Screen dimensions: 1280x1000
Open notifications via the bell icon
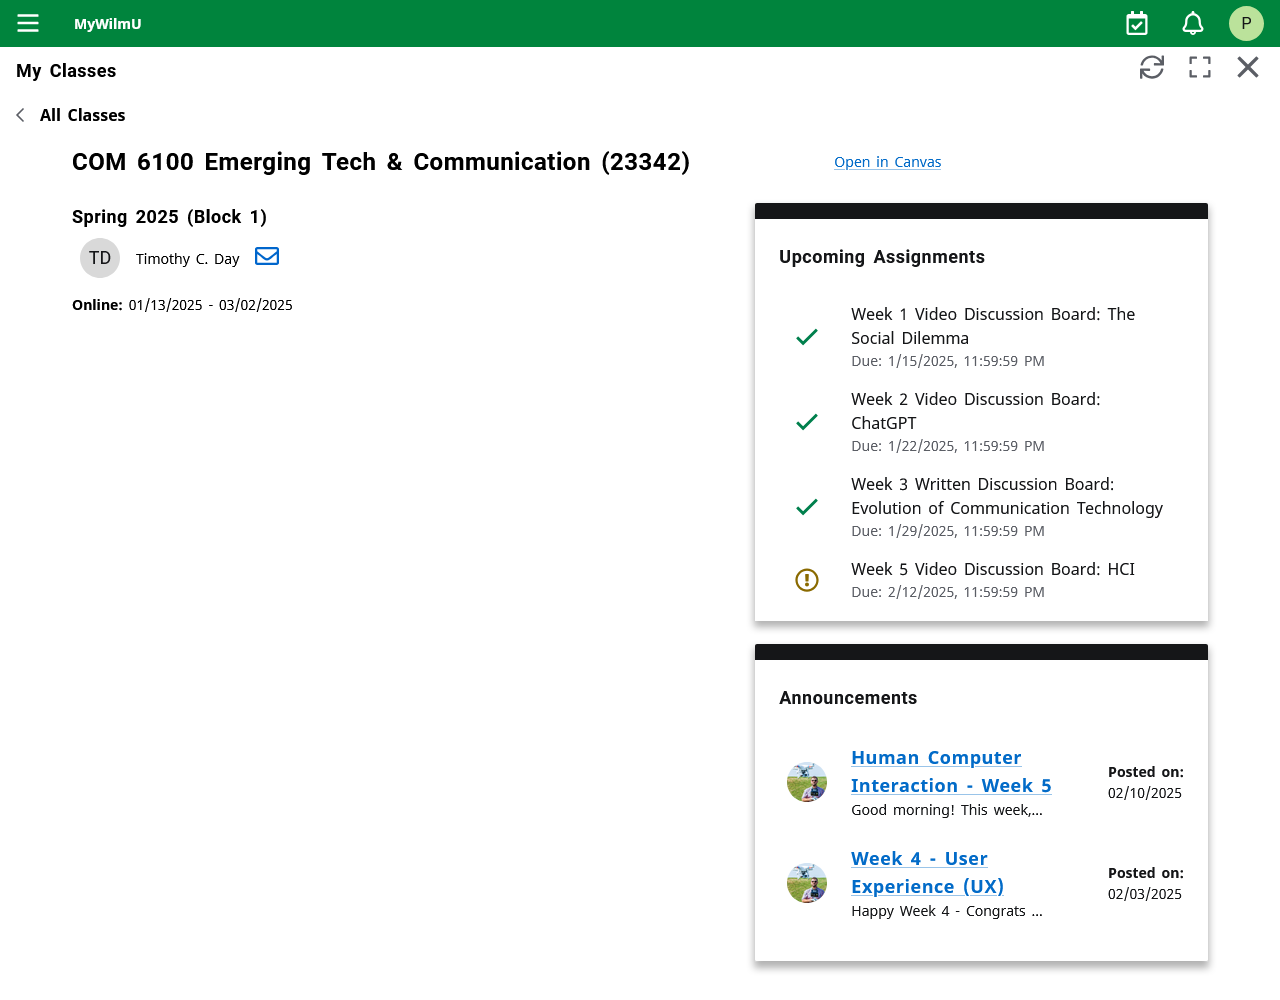(1192, 22)
